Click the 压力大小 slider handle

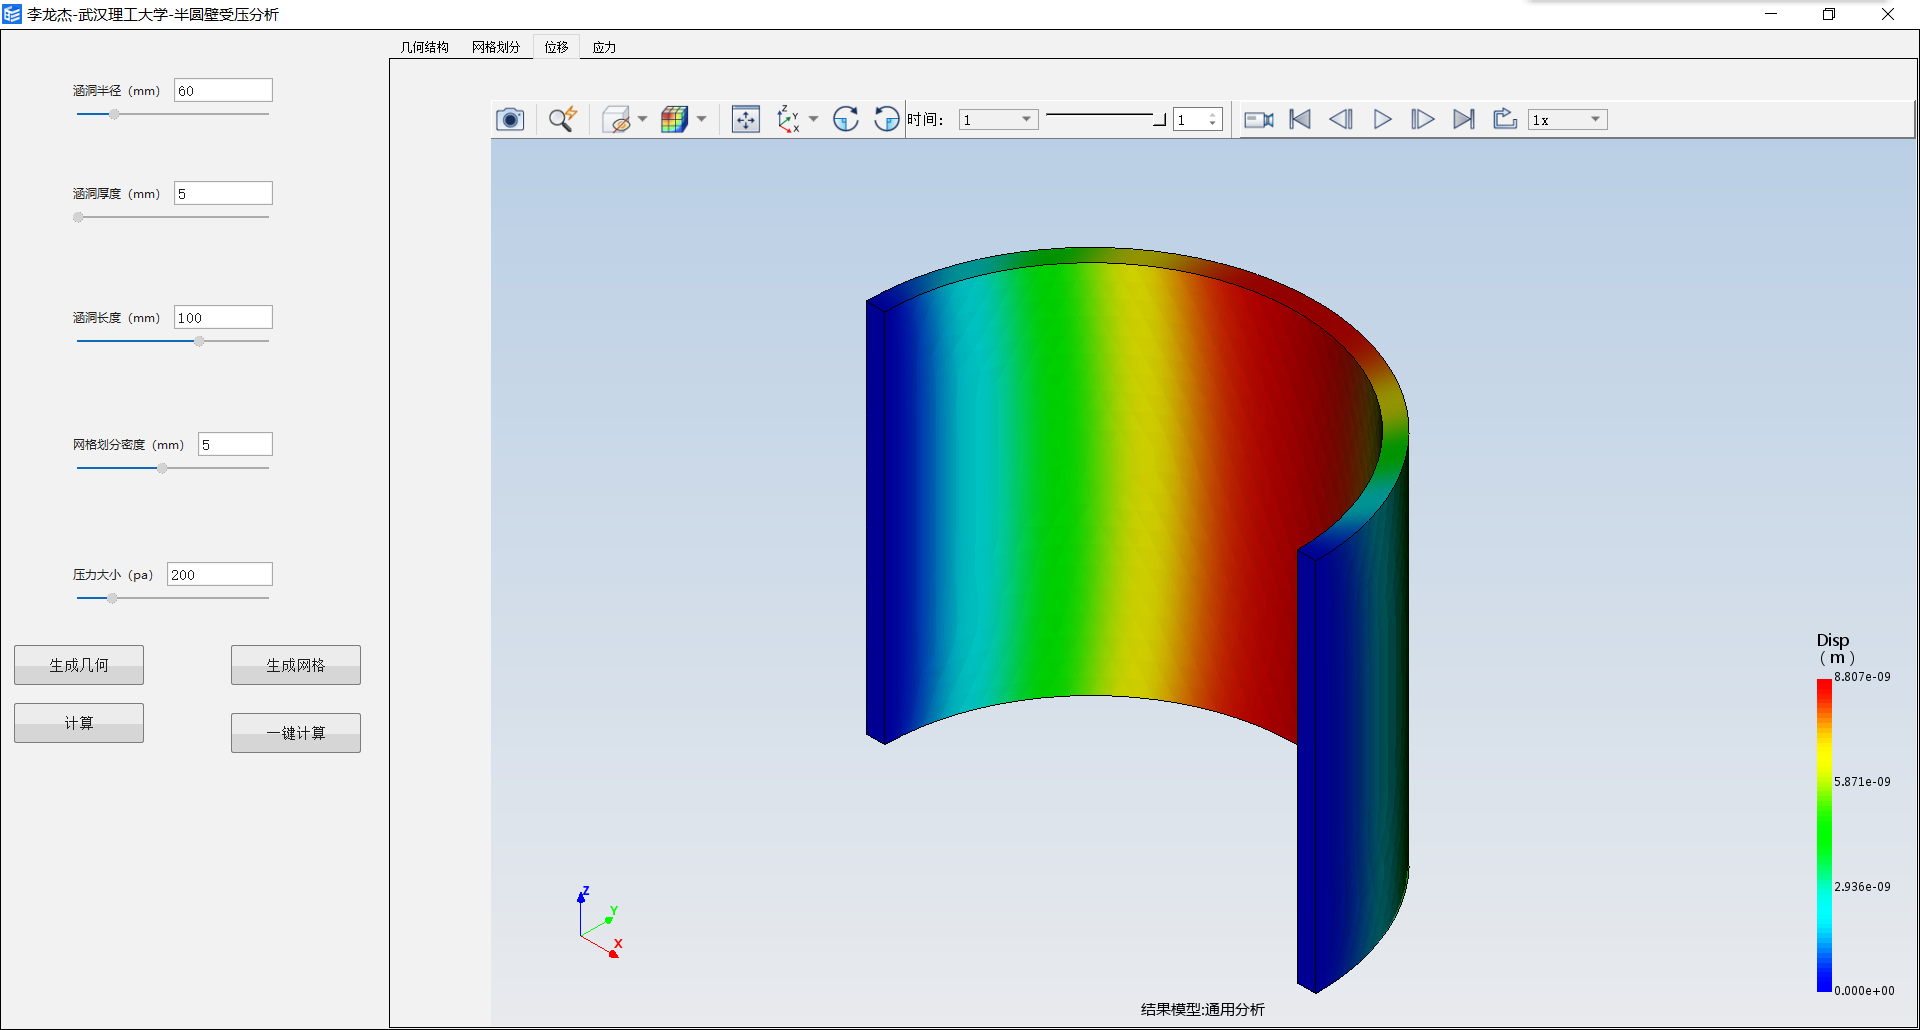click(x=112, y=598)
